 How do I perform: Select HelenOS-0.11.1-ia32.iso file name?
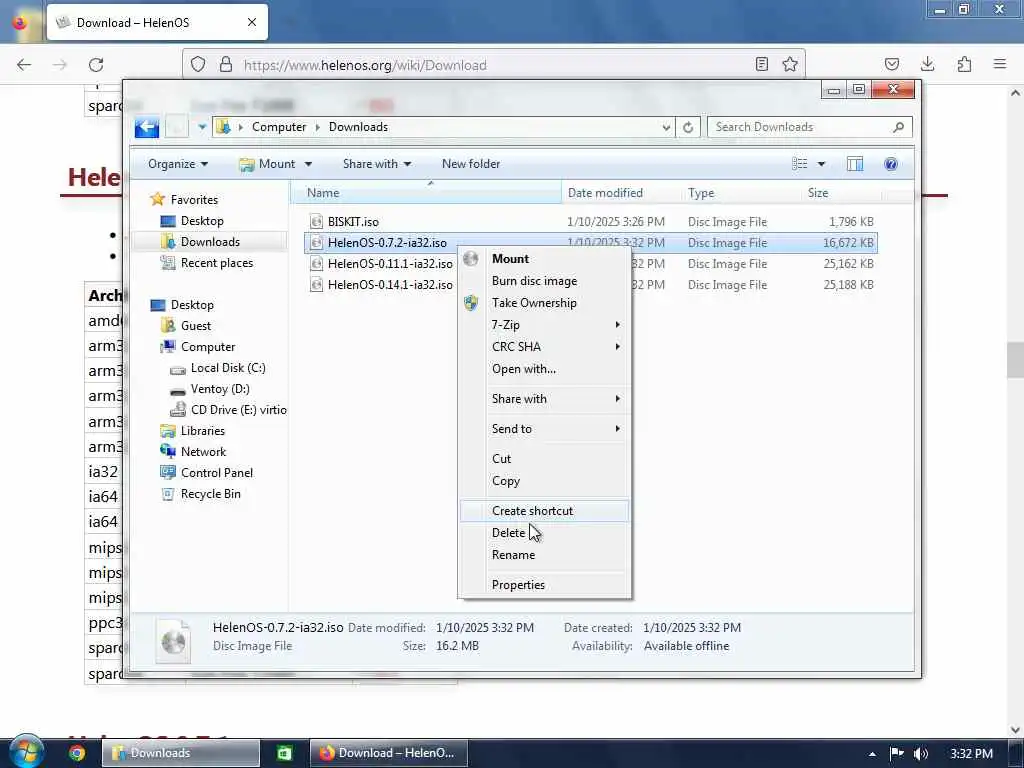390,264
